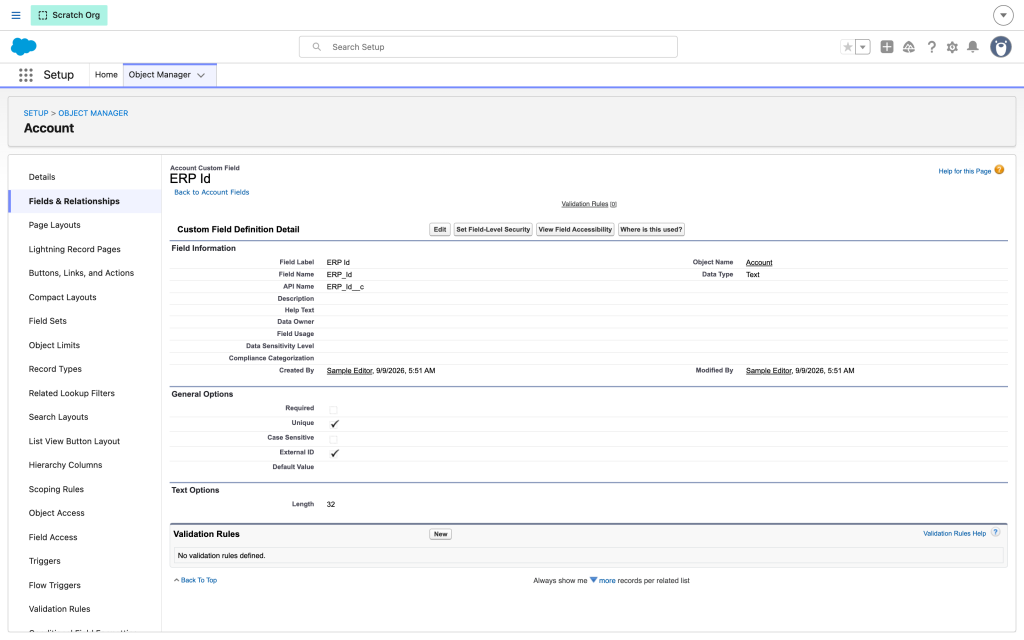The height and width of the screenshot is (640, 1024).
Task: Open the global actions plus icon
Action: (887, 47)
